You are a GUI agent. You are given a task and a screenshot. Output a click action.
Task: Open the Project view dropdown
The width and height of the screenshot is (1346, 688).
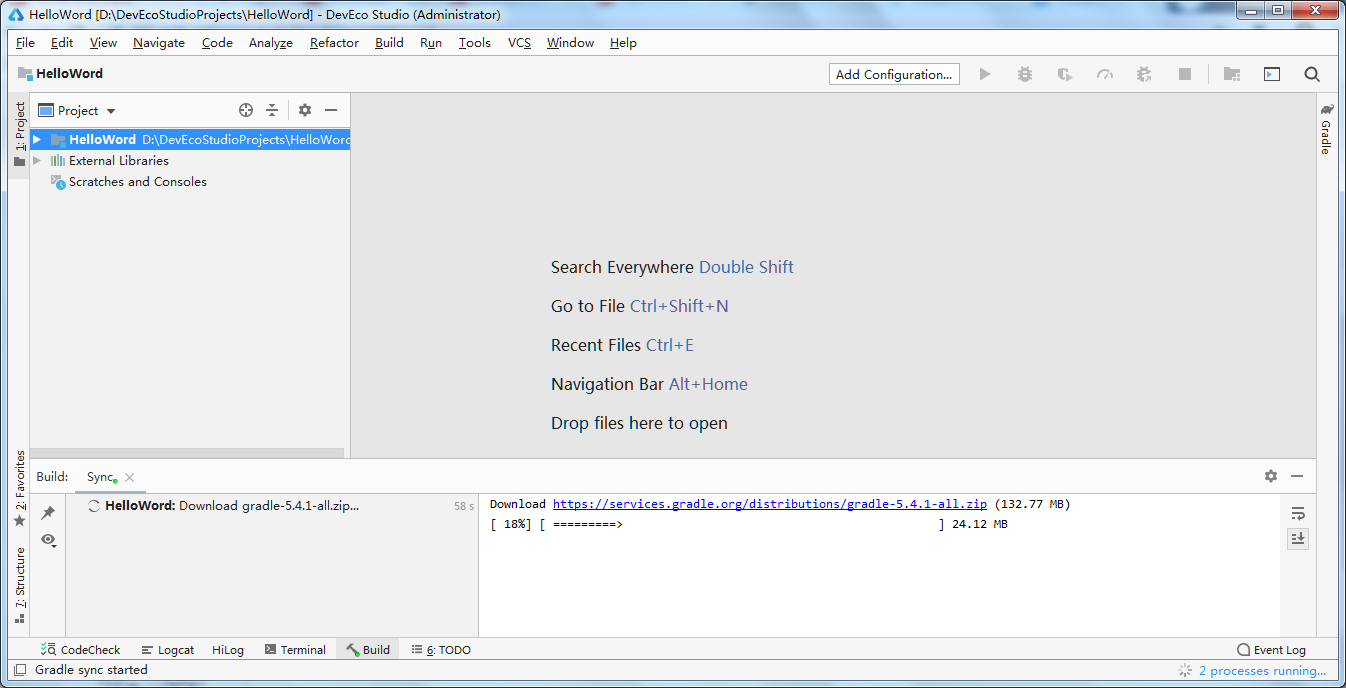(x=77, y=110)
